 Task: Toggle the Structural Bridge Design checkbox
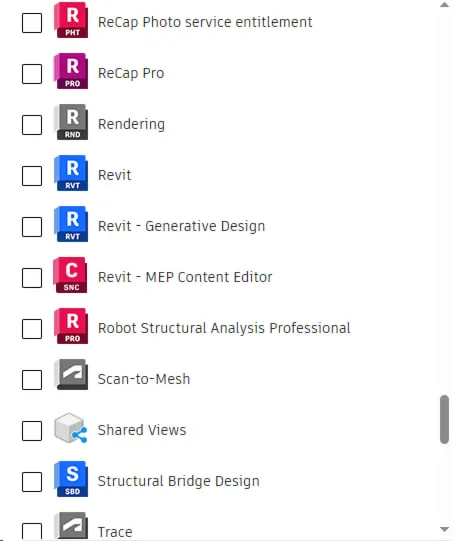pos(32,482)
